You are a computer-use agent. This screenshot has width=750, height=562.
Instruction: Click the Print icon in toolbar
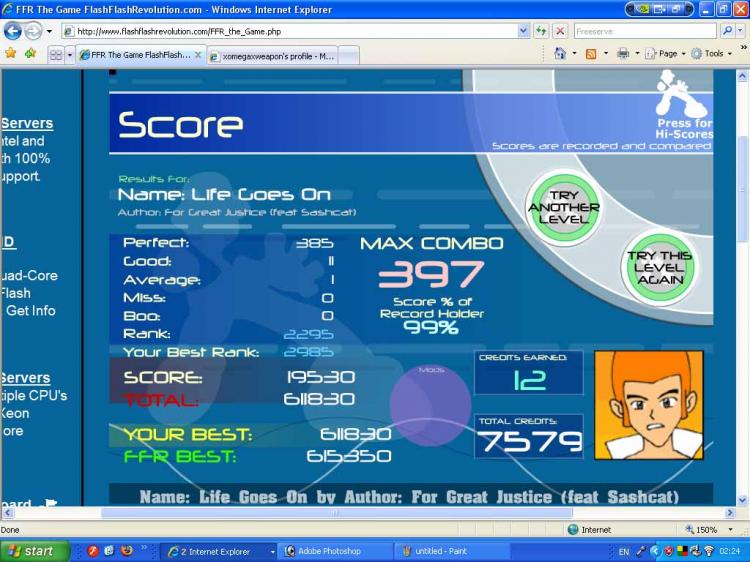pos(623,54)
